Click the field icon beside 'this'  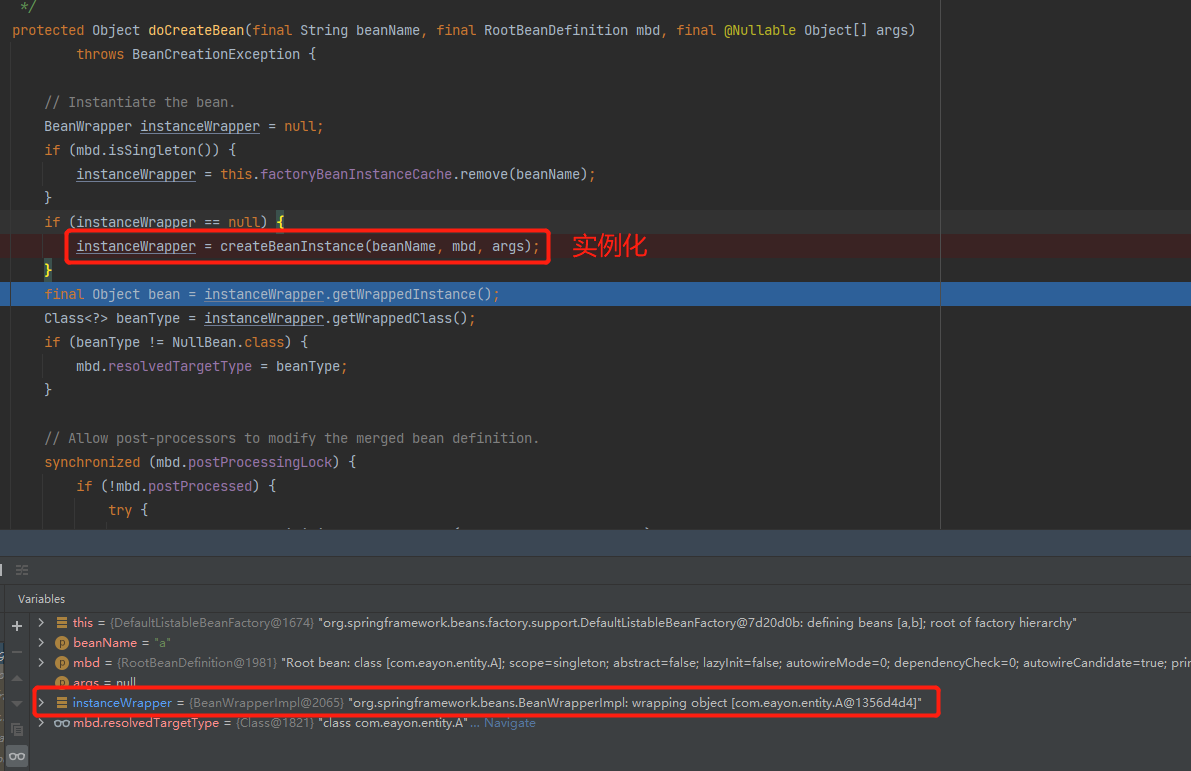tap(62, 623)
